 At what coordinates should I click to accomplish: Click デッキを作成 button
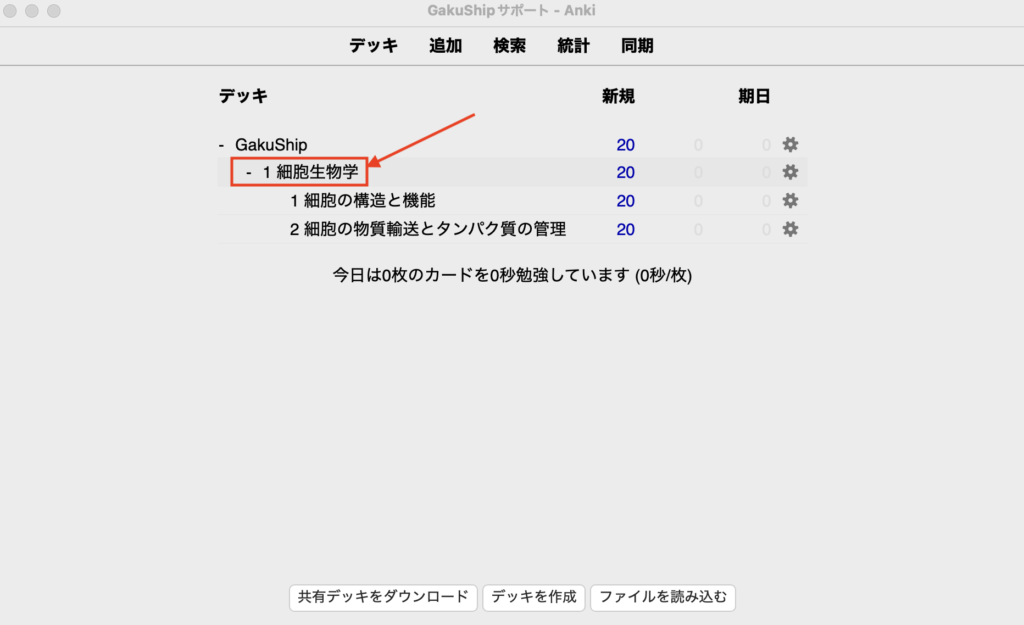[x=534, y=597]
